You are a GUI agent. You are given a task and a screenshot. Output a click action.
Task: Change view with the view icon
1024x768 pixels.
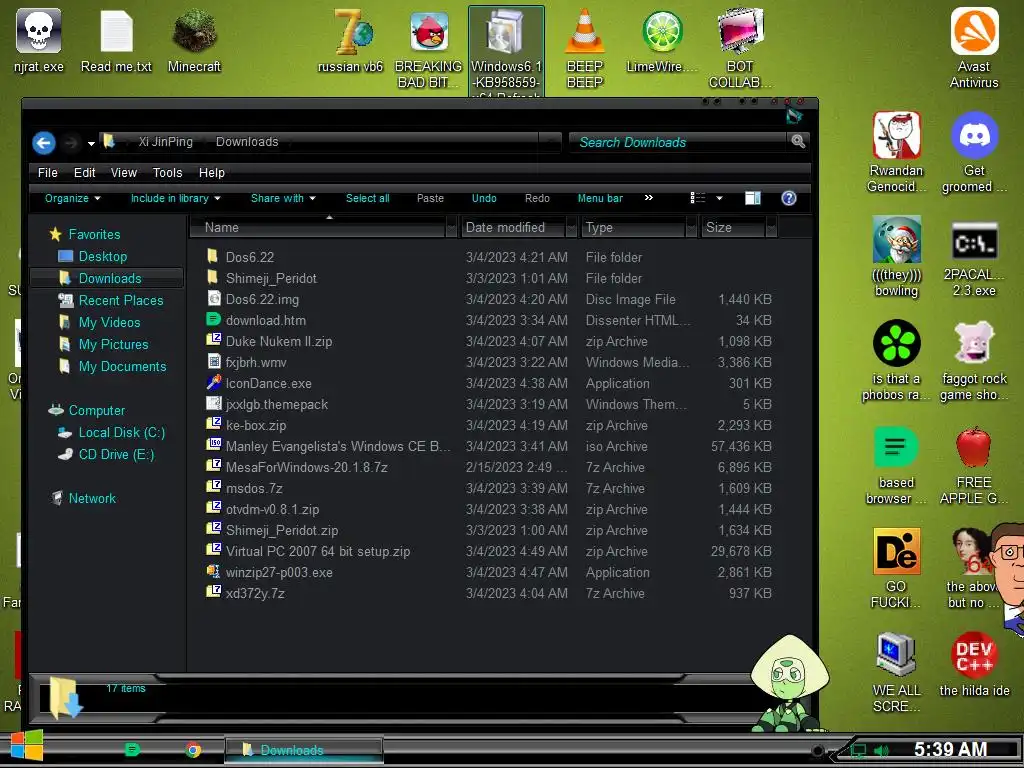(x=697, y=198)
